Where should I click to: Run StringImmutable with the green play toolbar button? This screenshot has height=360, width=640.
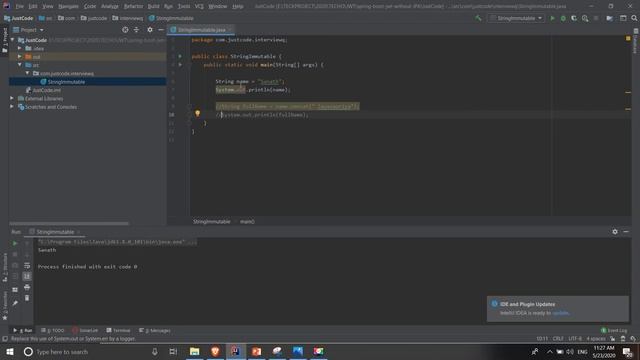pyautogui.click(x=552, y=18)
